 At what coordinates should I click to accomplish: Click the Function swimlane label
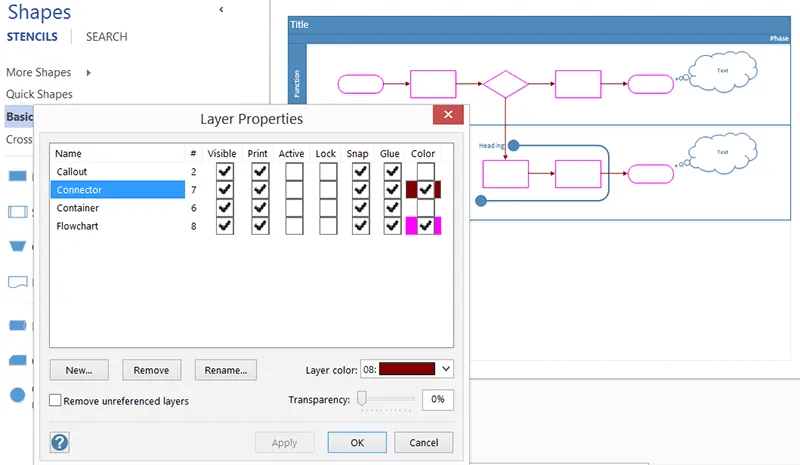click(297, 84)
